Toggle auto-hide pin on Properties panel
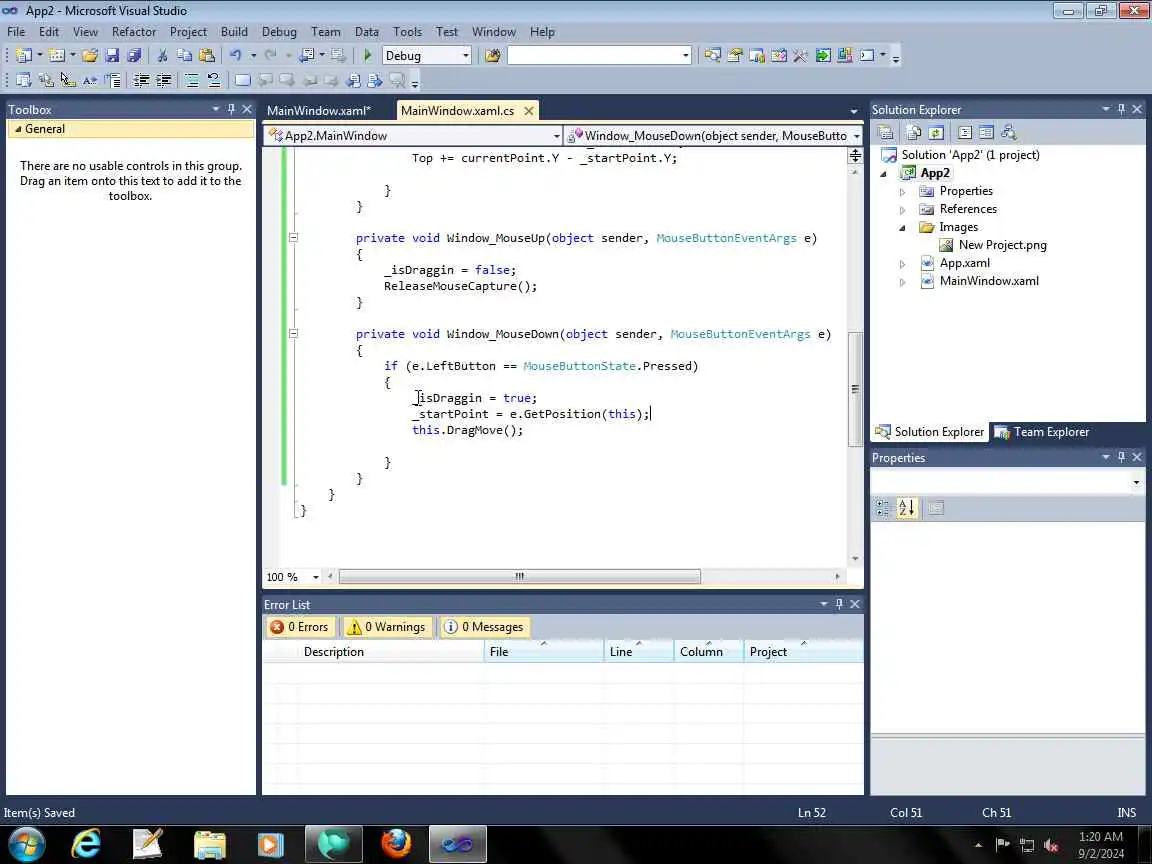 pyautogui.click(x=1121, y=457)
